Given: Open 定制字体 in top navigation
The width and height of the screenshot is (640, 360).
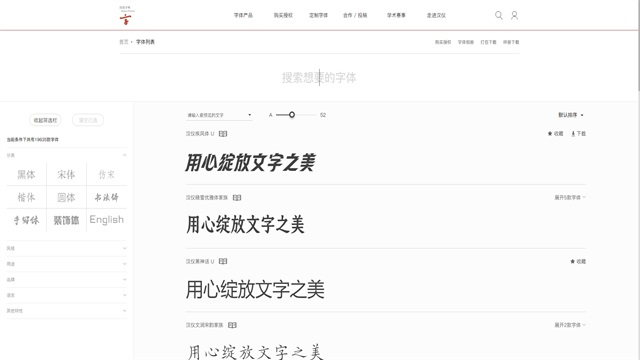Looking at the screenshot, I should tap(318, 16).
